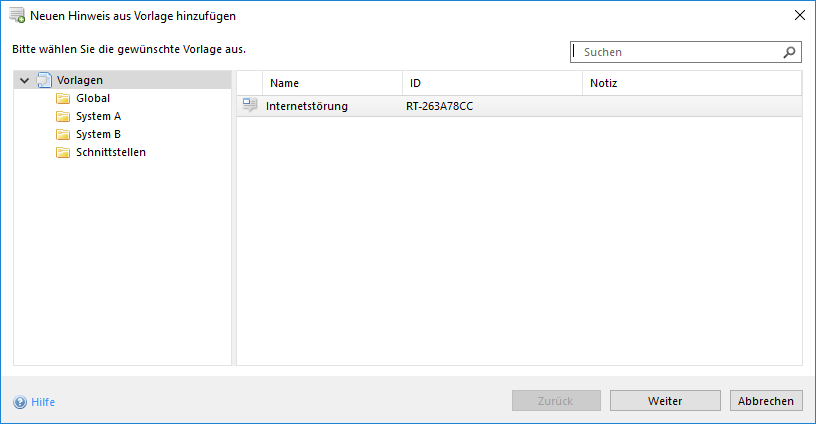Screen dimensions: 816x424
Task: Click the blue Hilfe question mark icon
Action: coord(20,402)
